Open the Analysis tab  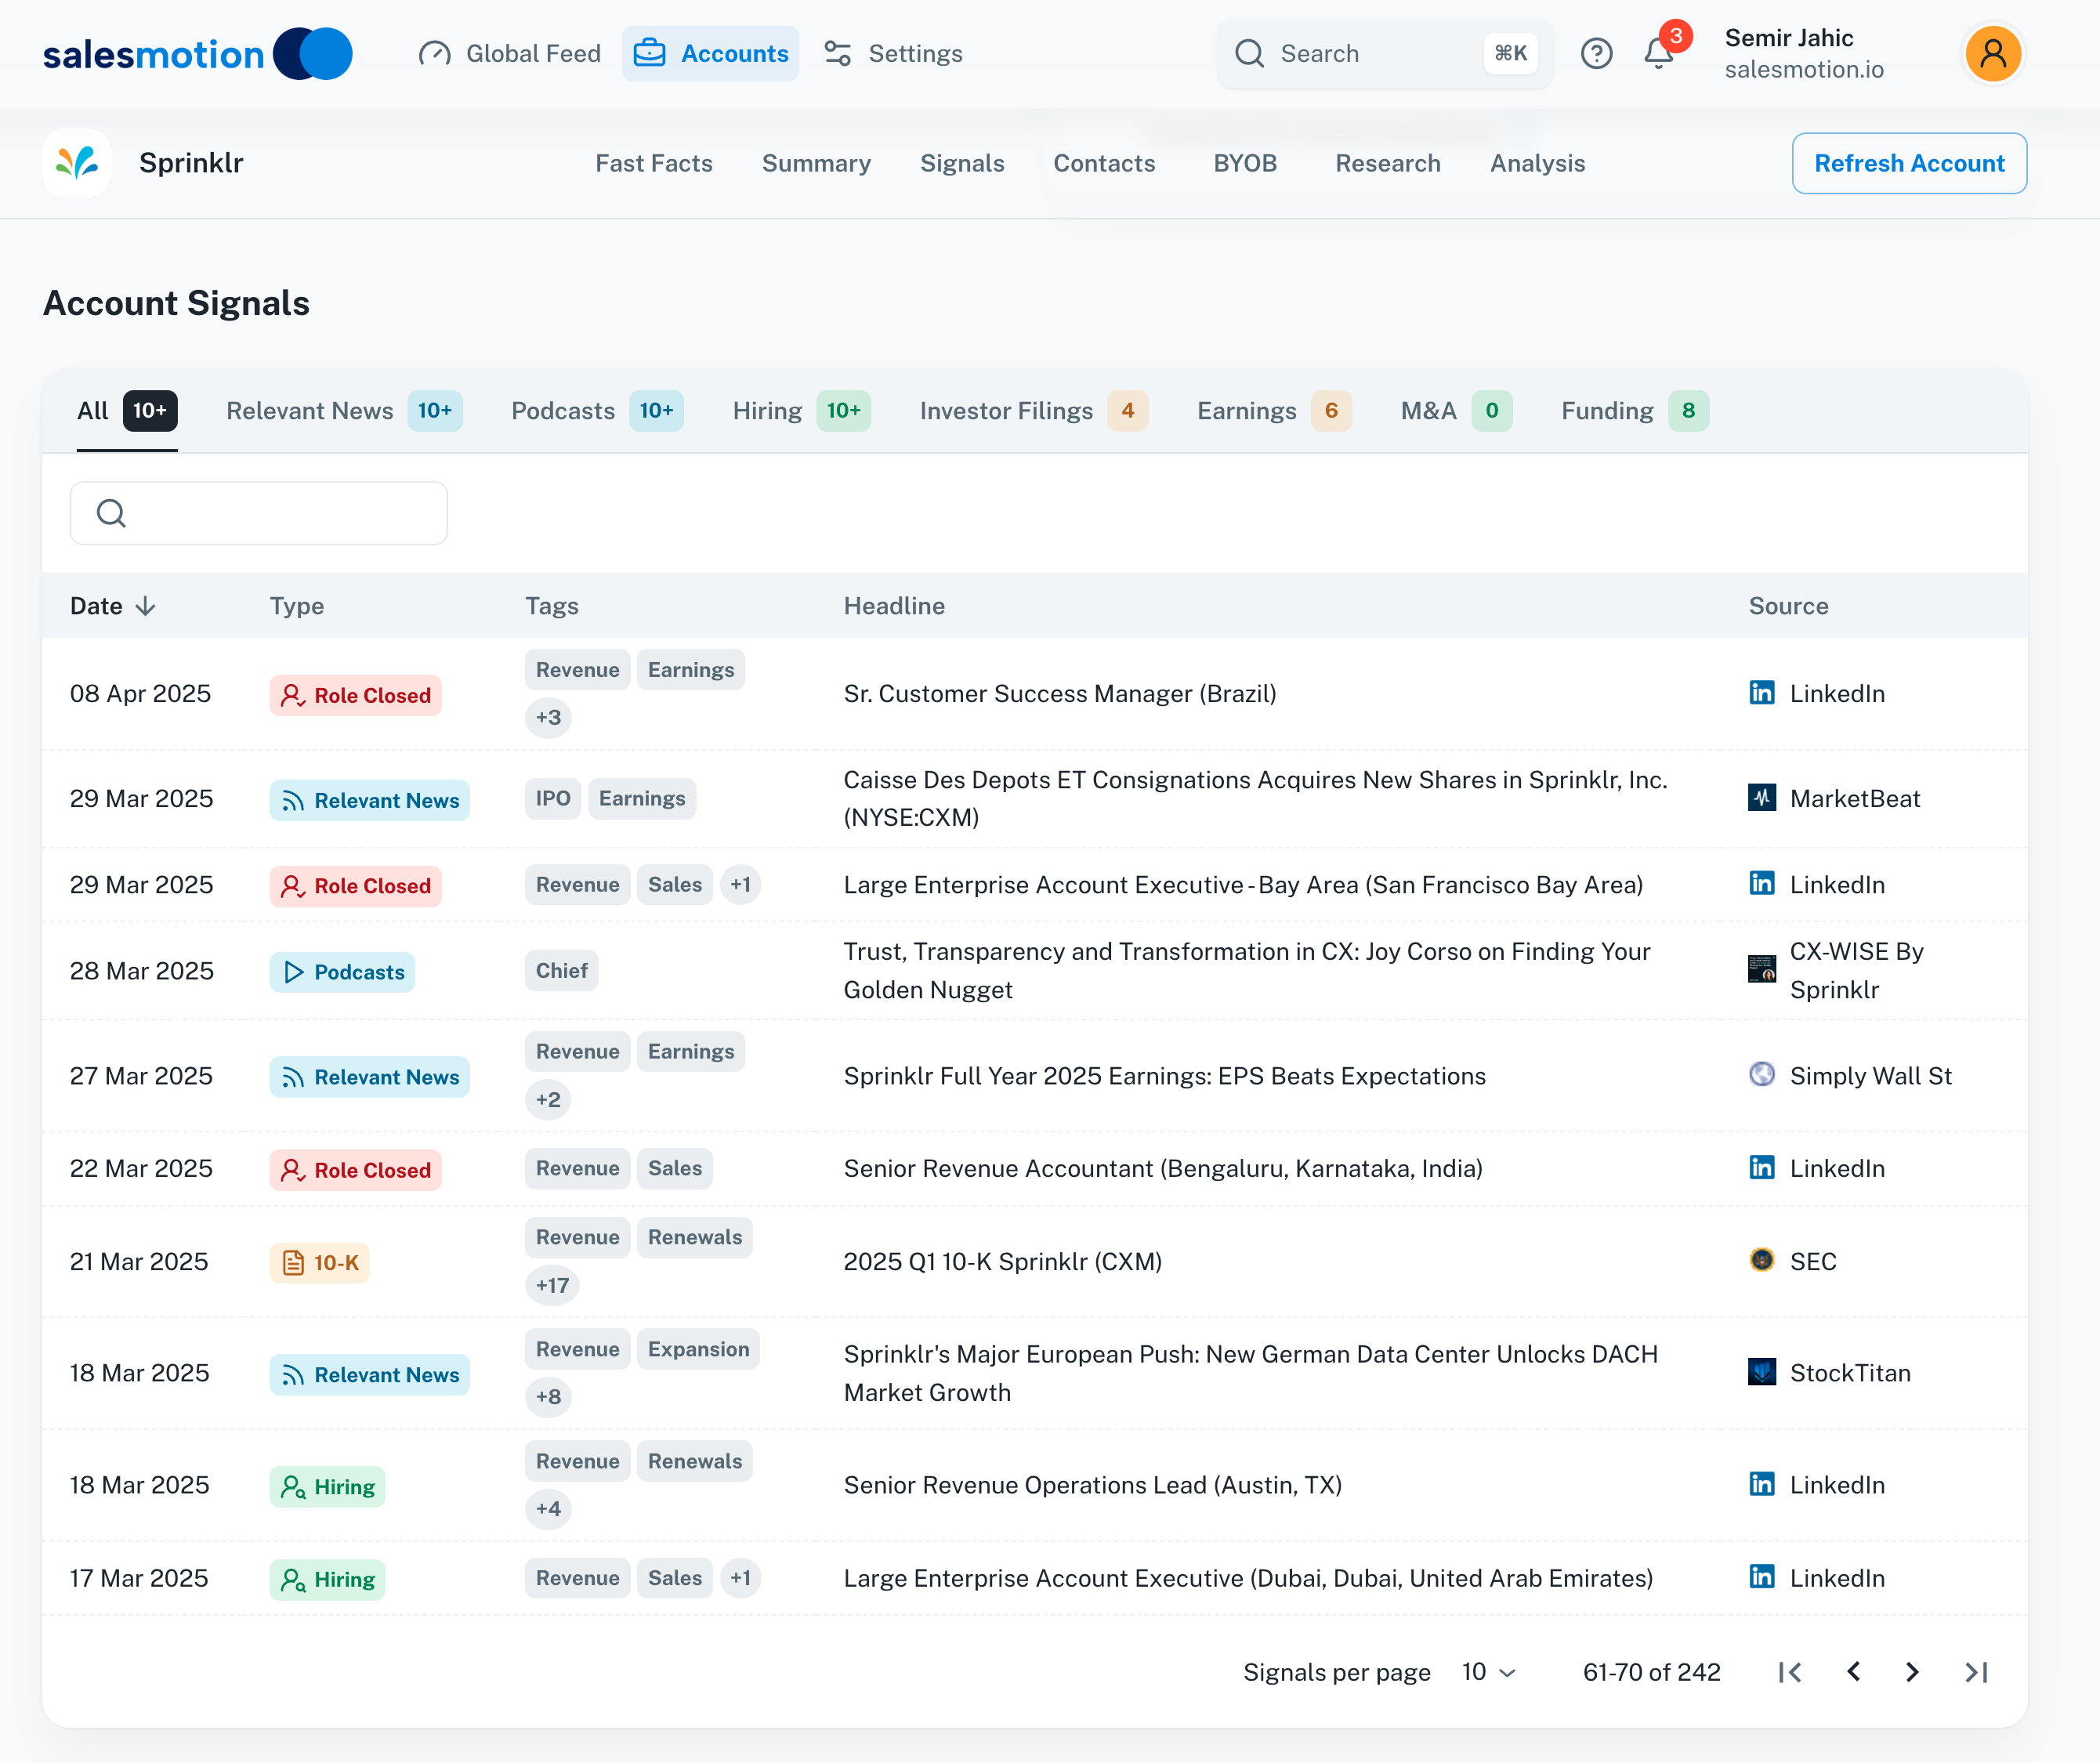click(x=1538, y=163)
